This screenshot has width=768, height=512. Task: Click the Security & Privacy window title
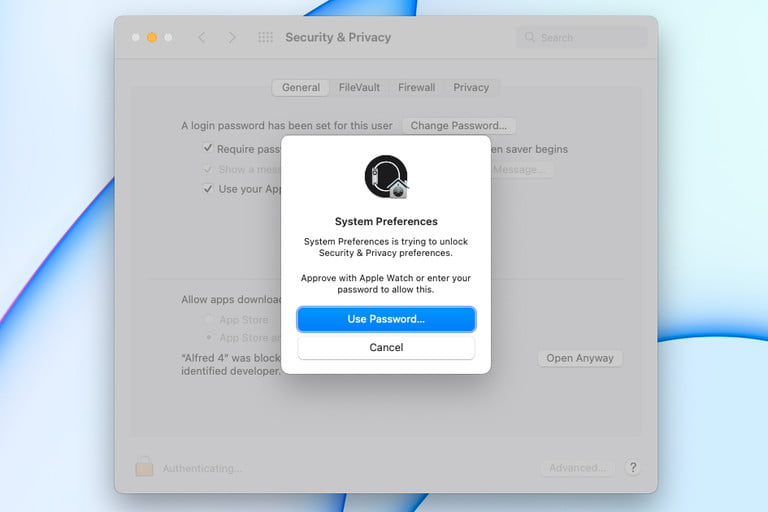tap(338, 37)
